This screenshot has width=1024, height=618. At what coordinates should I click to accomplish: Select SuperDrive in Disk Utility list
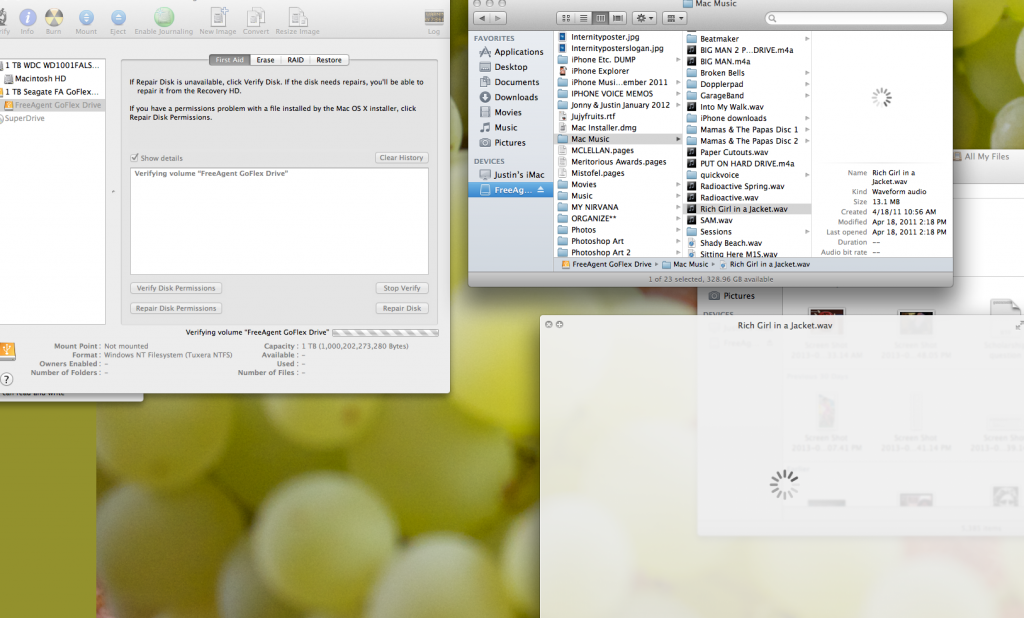click(24, 118)
